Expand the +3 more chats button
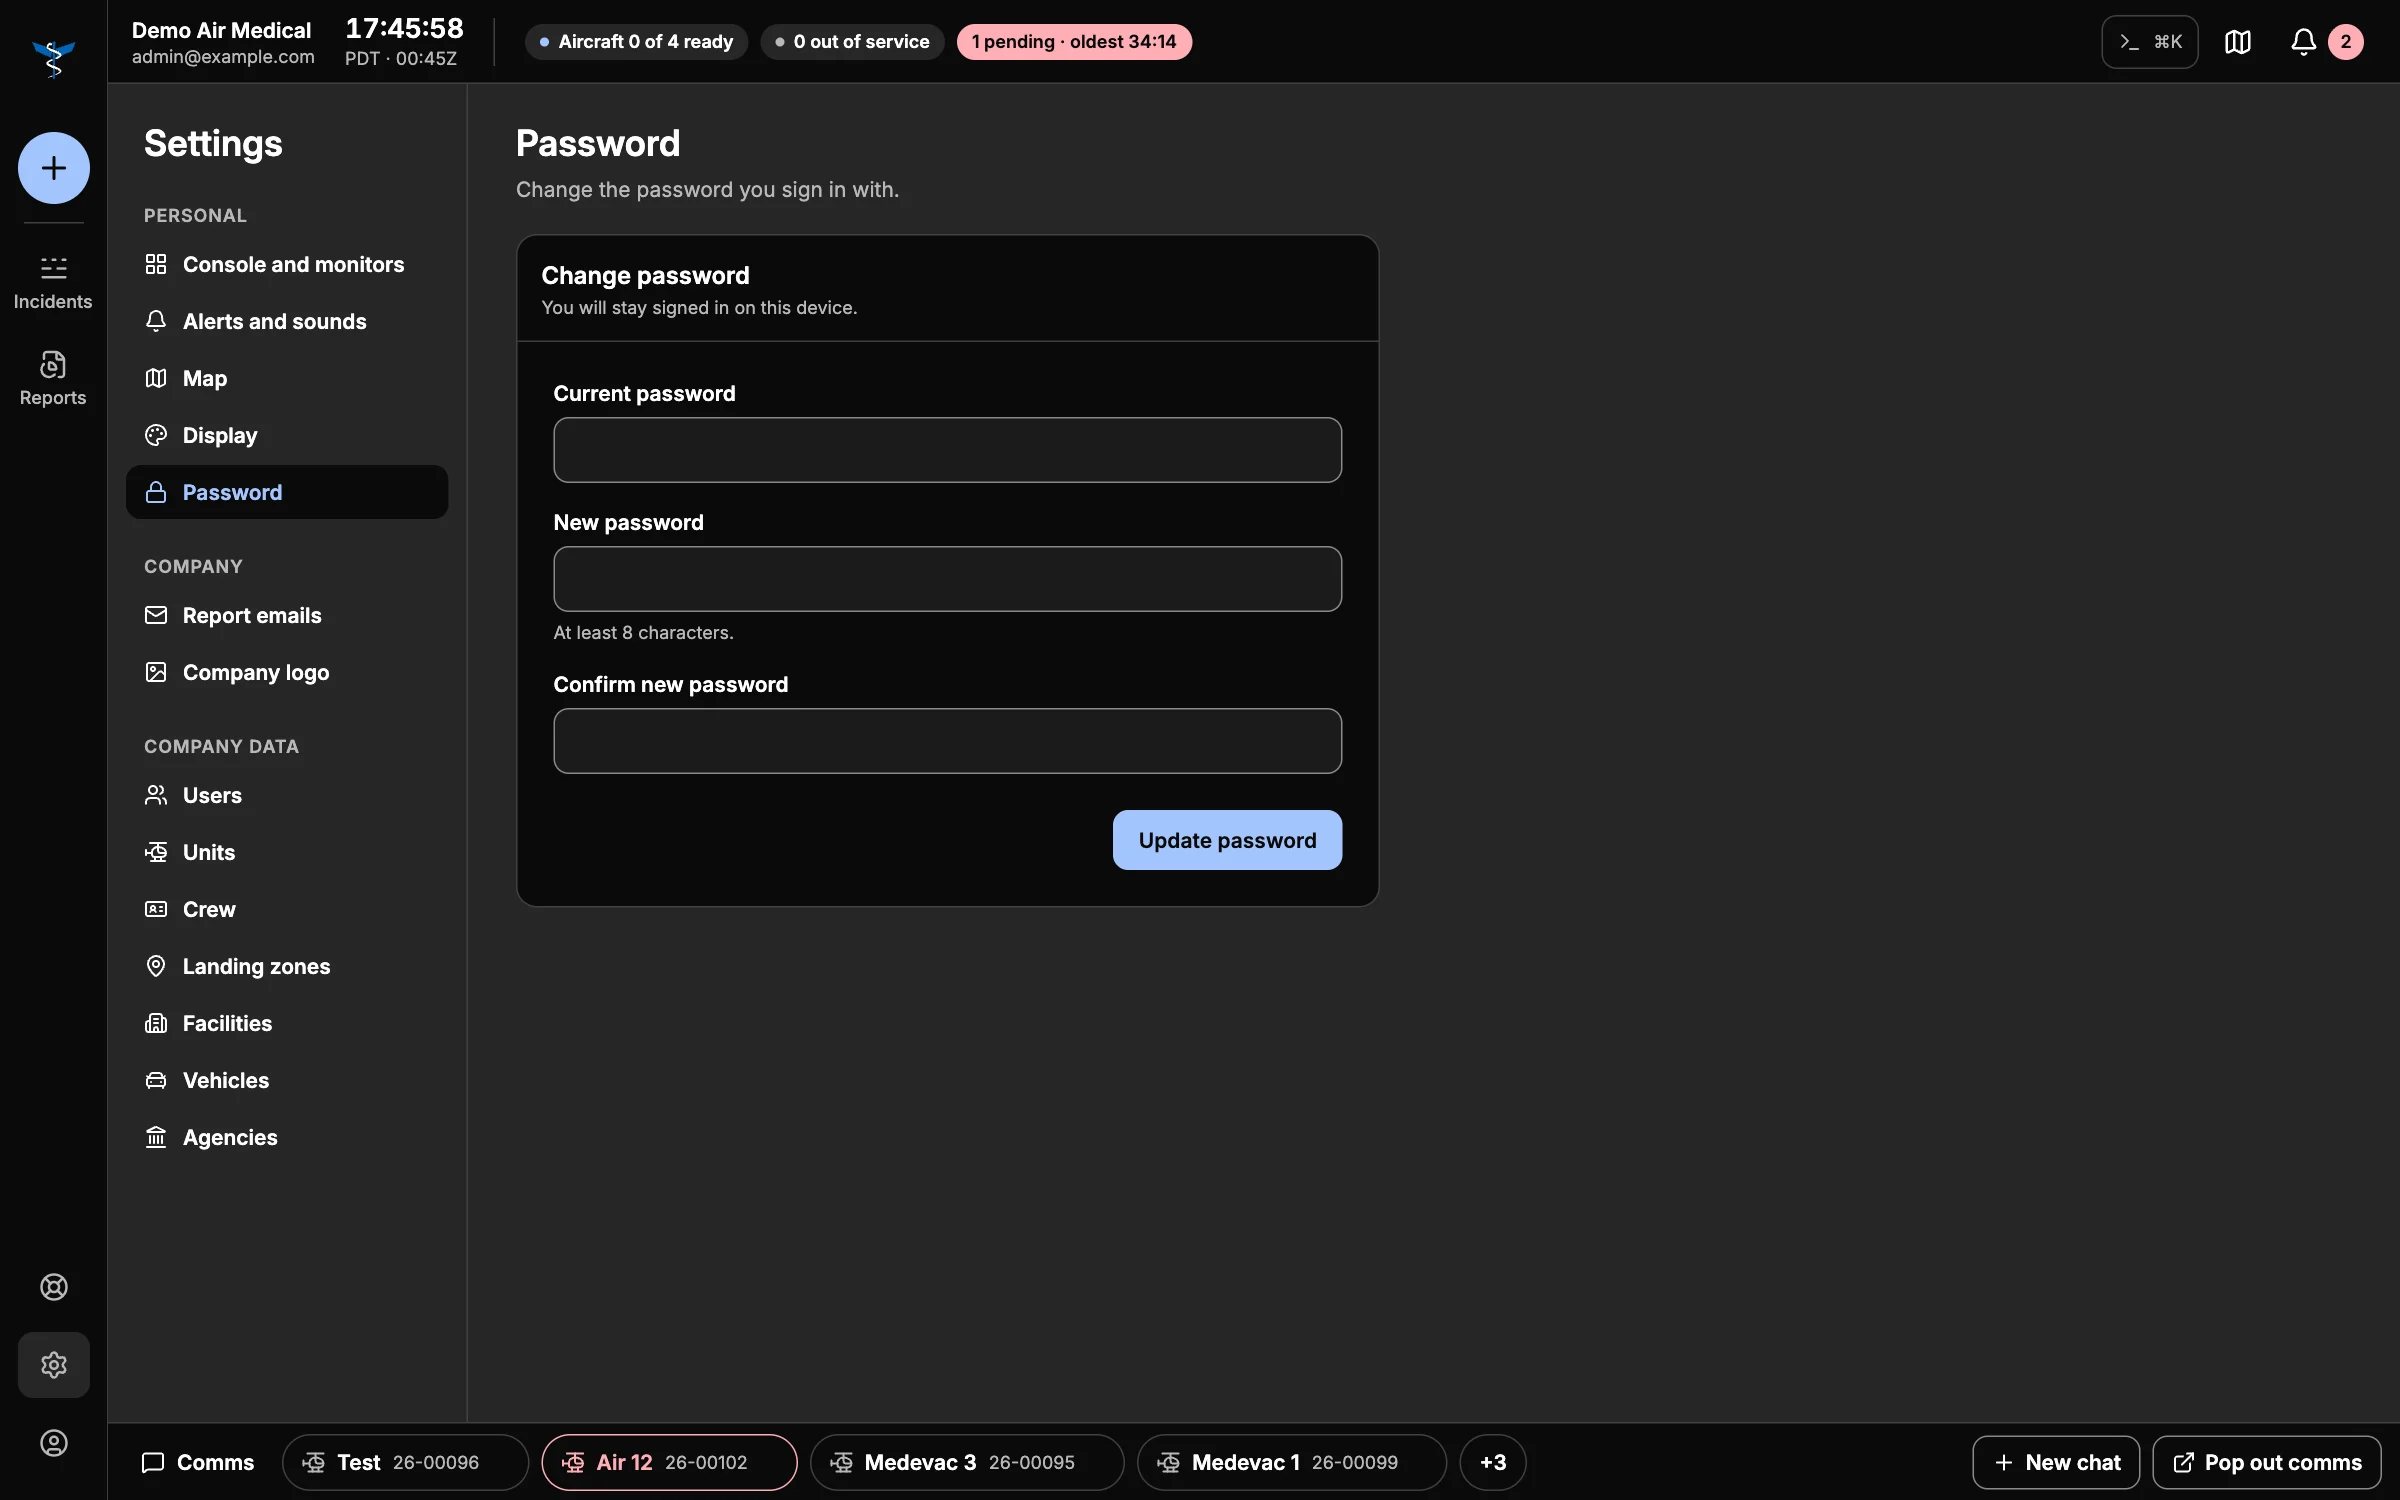 click(1493, 1462)
